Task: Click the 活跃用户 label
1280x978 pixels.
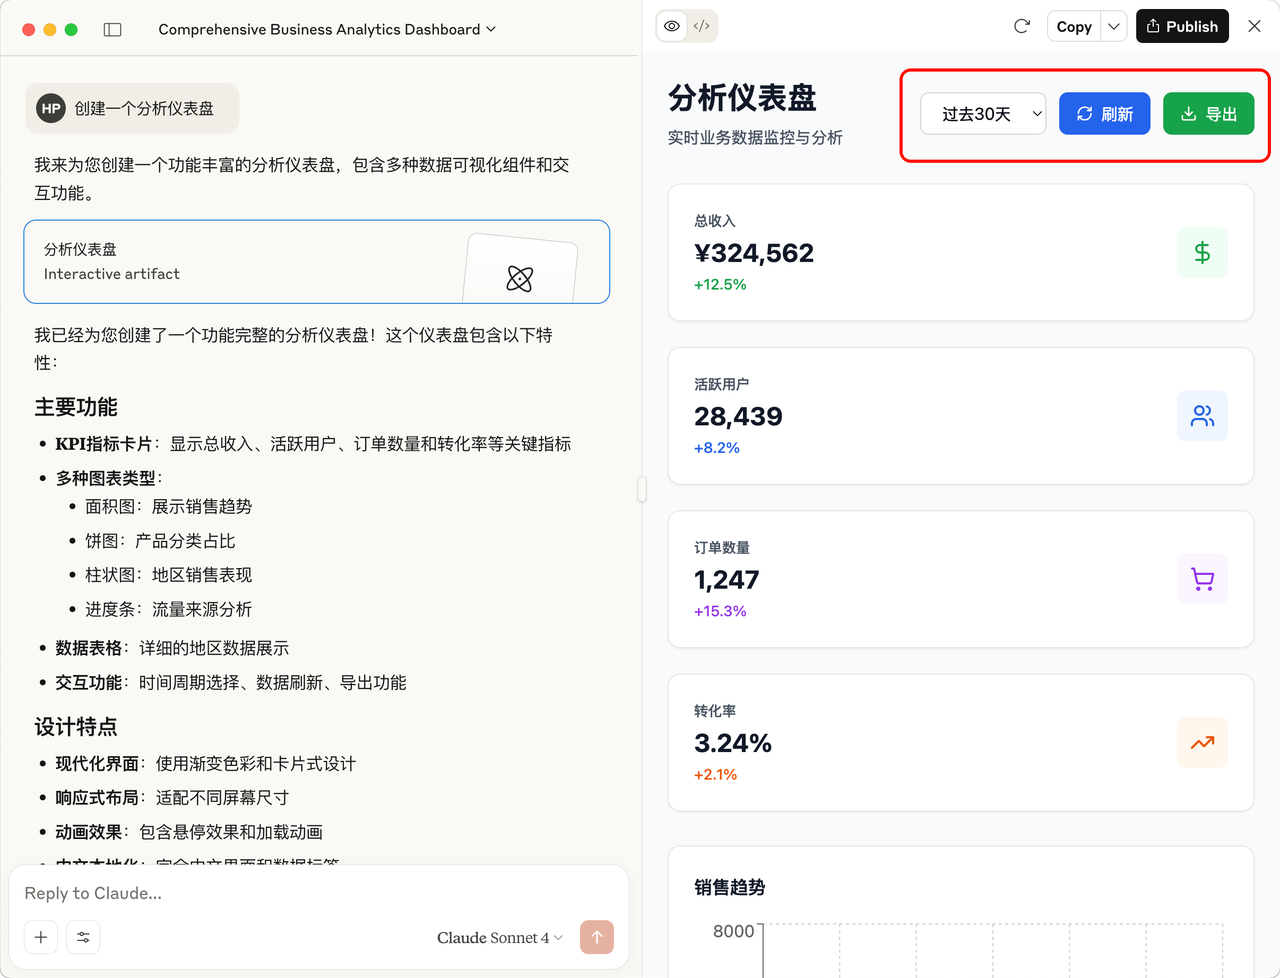Action: click(x=722, y=384)
